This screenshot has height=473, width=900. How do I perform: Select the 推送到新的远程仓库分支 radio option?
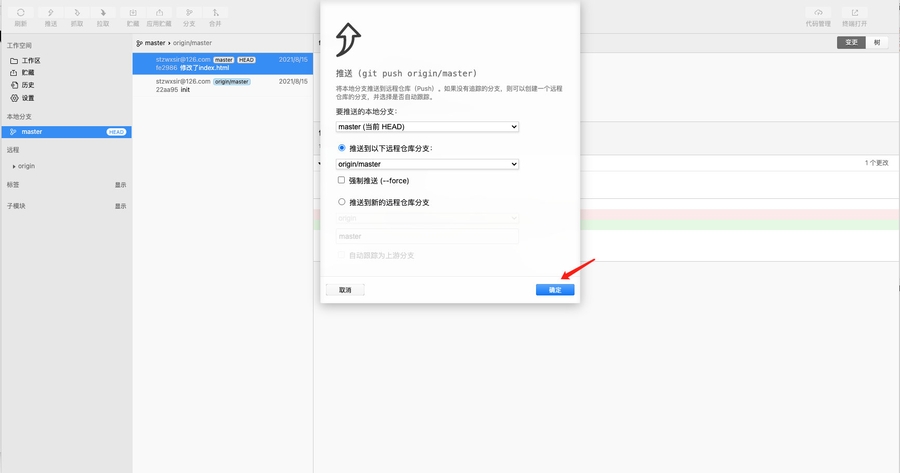[x=342, y=202]
